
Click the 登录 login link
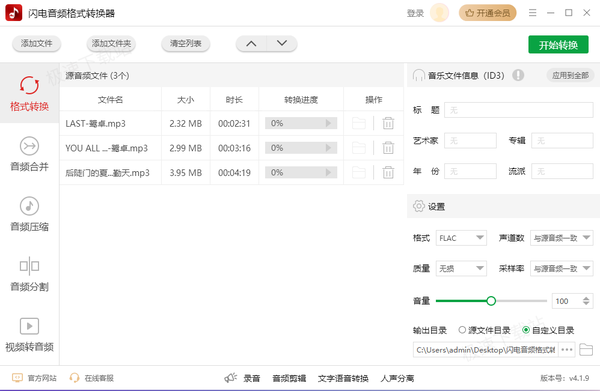click(415, 13)
